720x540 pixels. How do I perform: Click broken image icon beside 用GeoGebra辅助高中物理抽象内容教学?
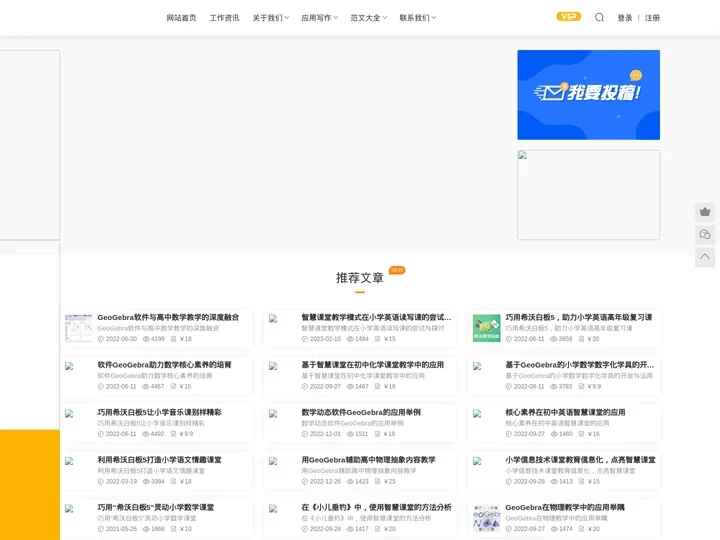click(x=273, y=461)
